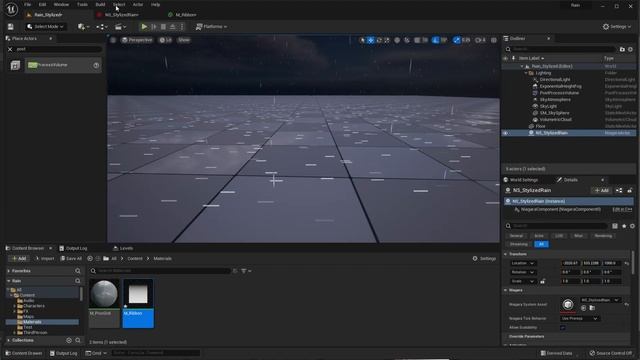Open the Cinematics clapperboard dropdown

click(120, 27)
